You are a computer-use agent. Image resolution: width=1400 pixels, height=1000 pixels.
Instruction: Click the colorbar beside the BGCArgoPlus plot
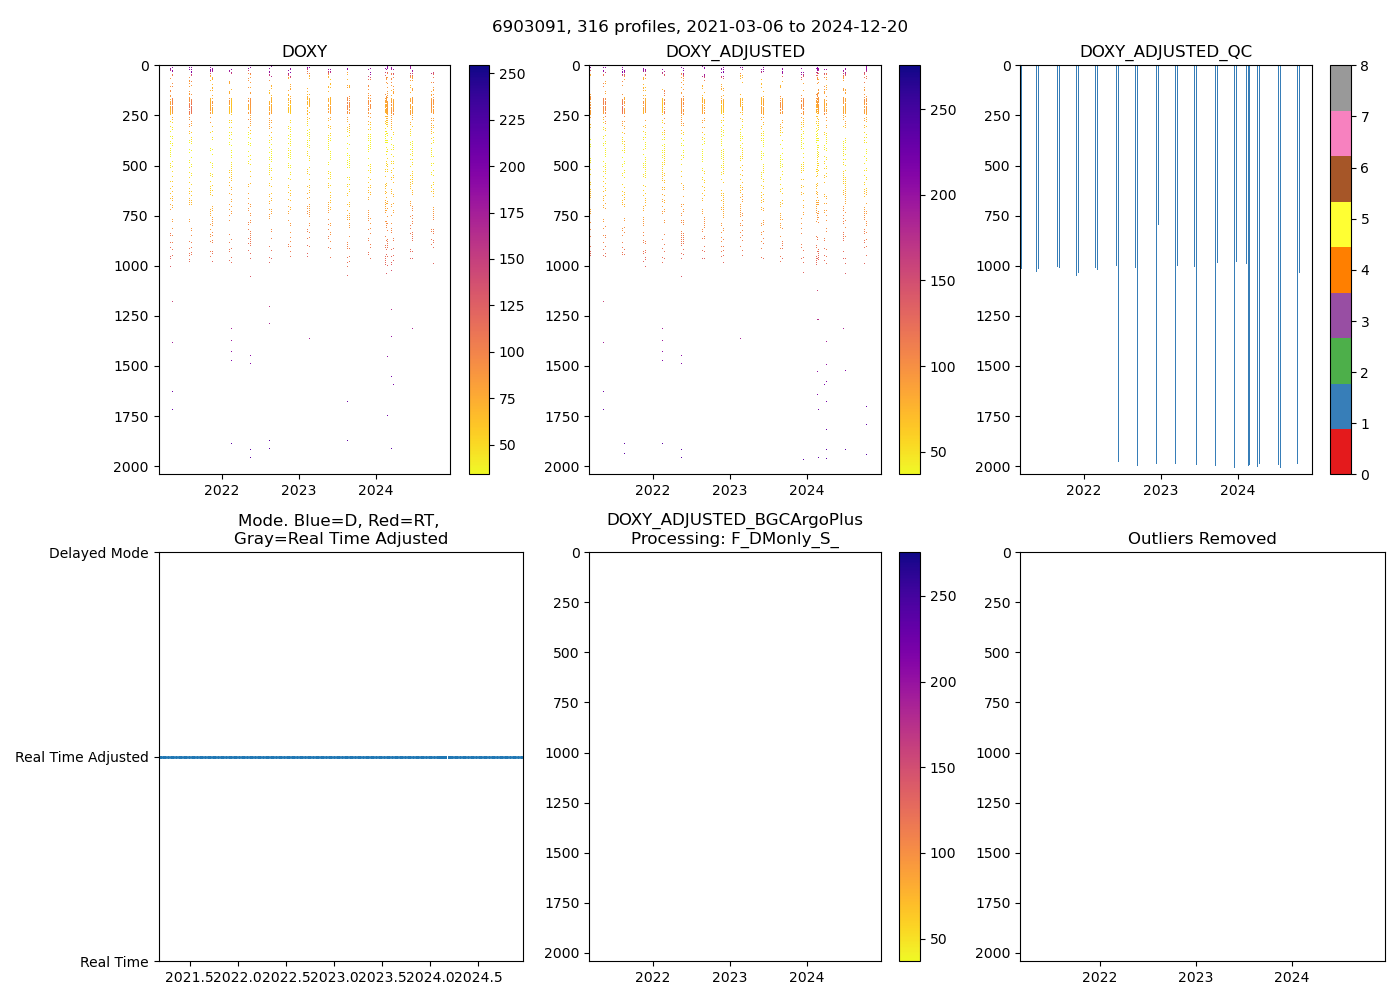(x=909, y=757)
